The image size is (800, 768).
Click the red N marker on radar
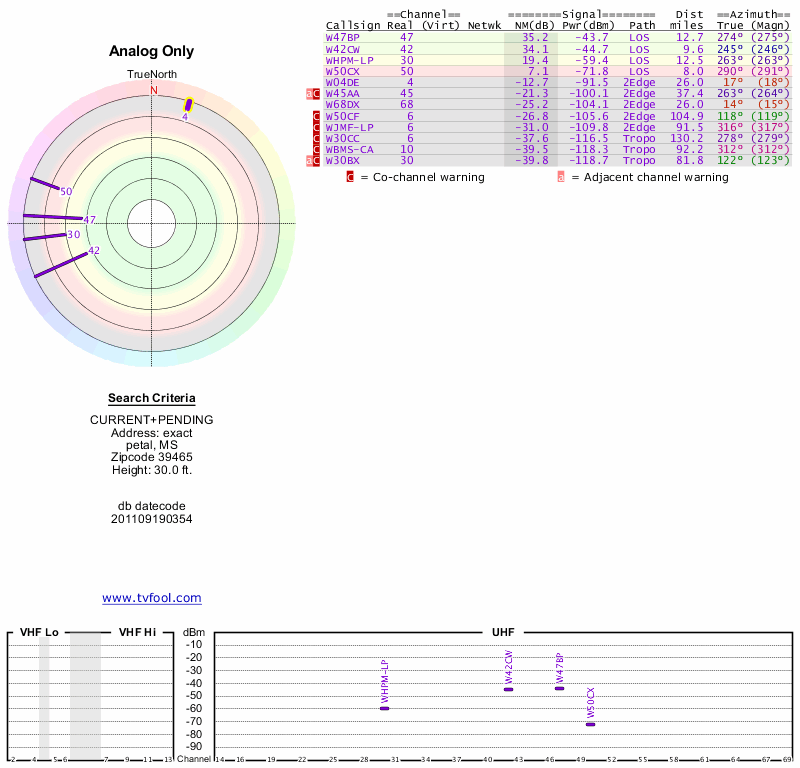tap(154, 90)
